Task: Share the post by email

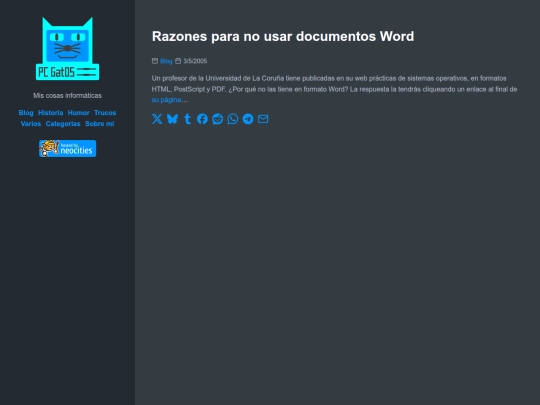Action: pyautogui.click(x=263, y=119)
